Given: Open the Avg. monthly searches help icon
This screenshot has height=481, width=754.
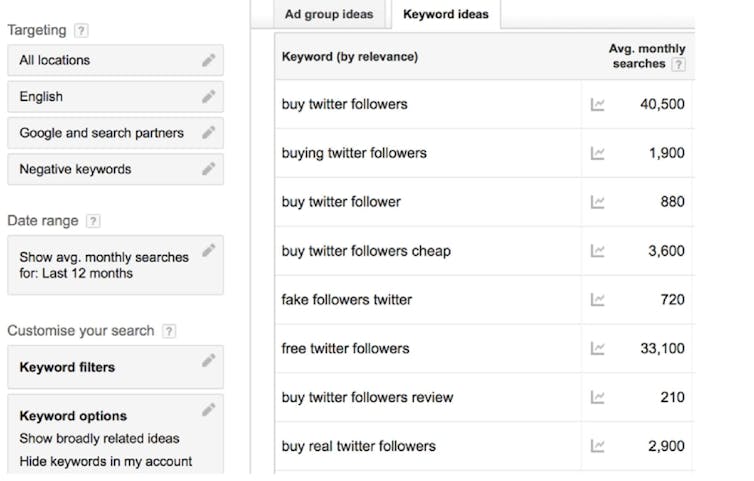Looking at the screenshot, I should click(678, 64).
